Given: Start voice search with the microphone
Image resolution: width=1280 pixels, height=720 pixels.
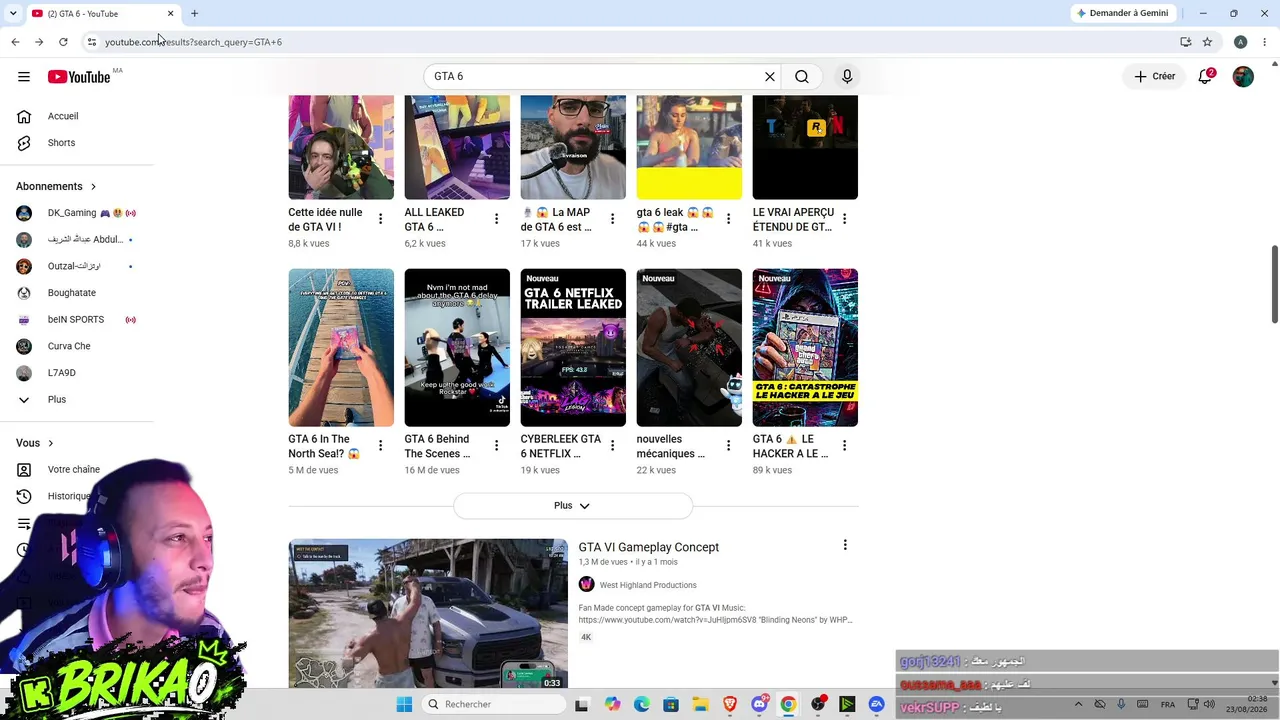Looking at the screenshot, I should (847, 77).
